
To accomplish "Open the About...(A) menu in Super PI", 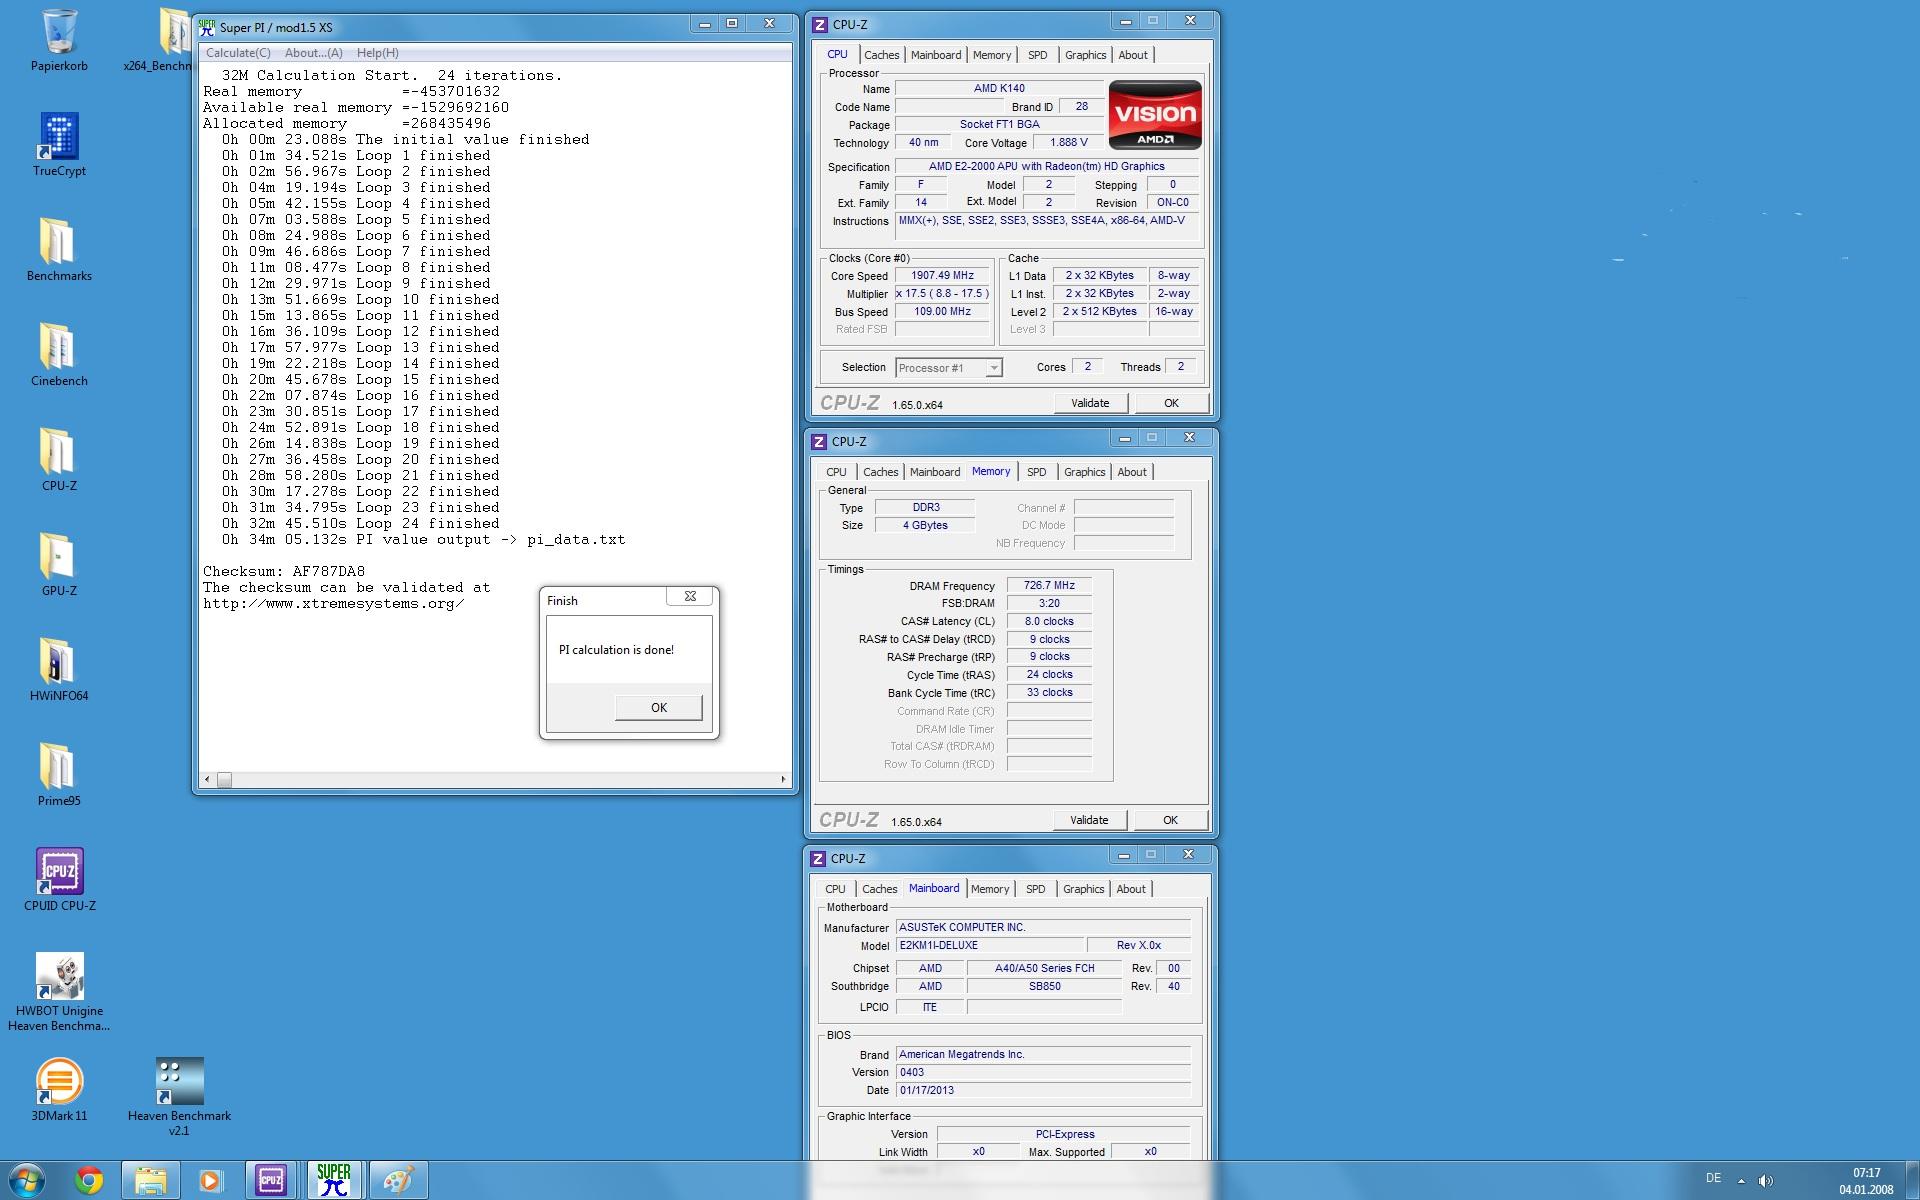I will 313,53.
